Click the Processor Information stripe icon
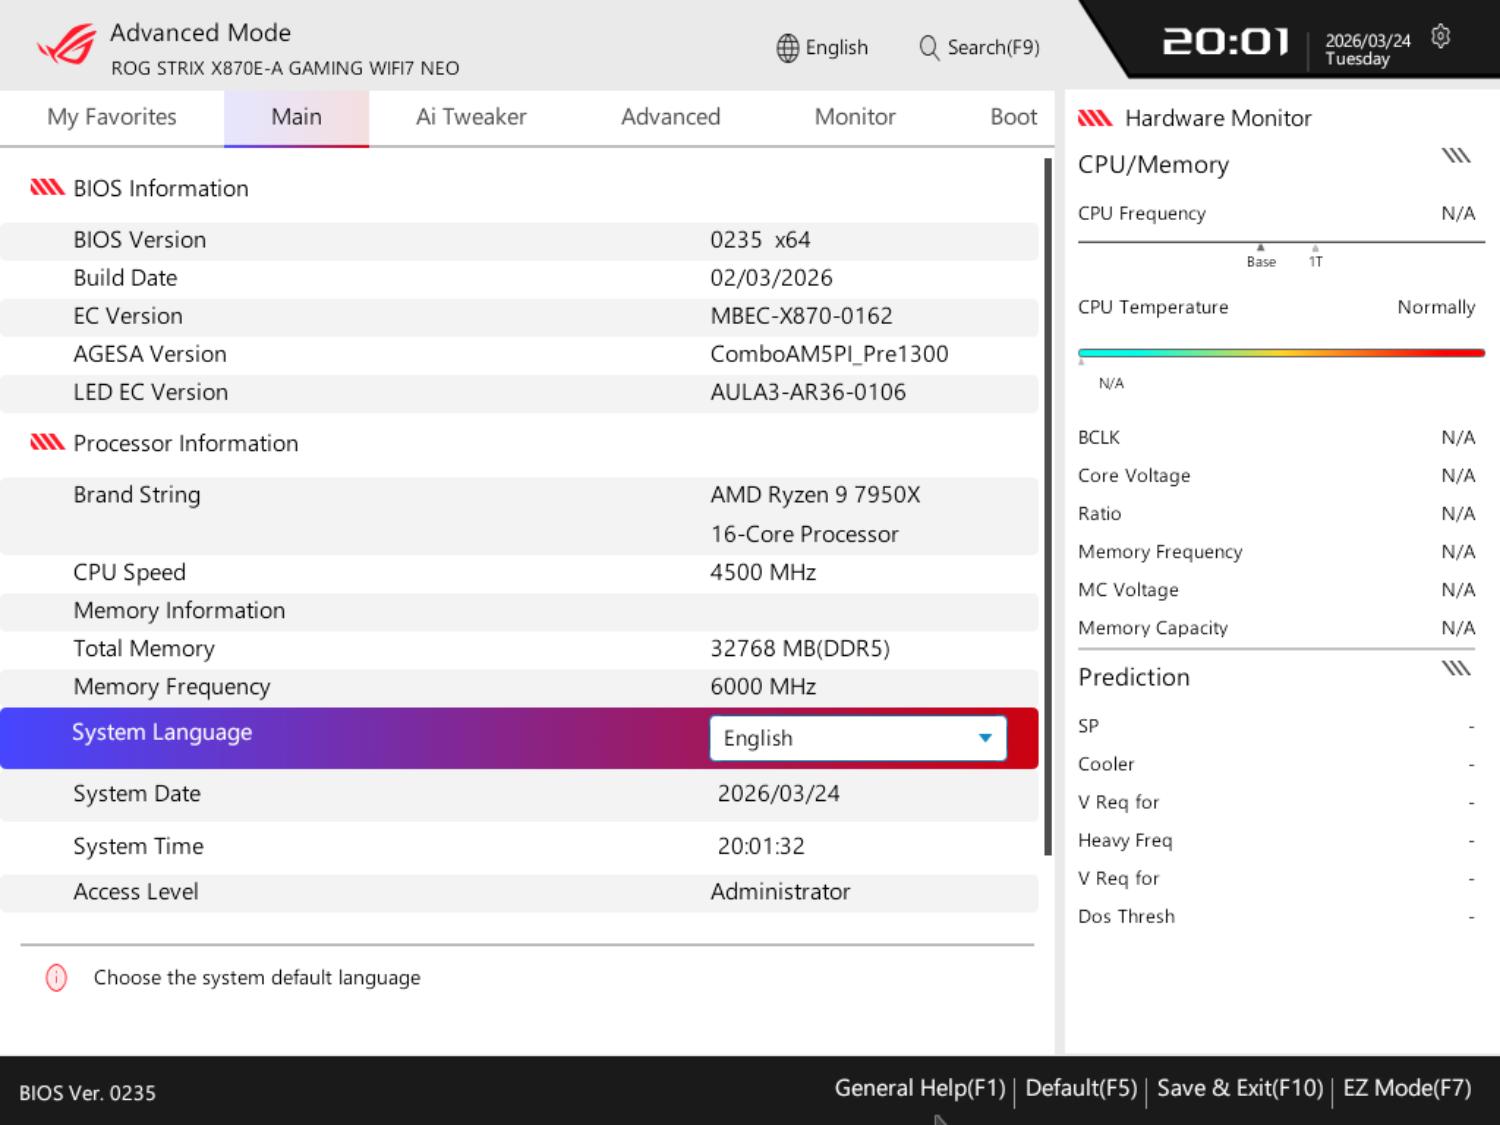 pyautogui.click(x=47, y=443)
